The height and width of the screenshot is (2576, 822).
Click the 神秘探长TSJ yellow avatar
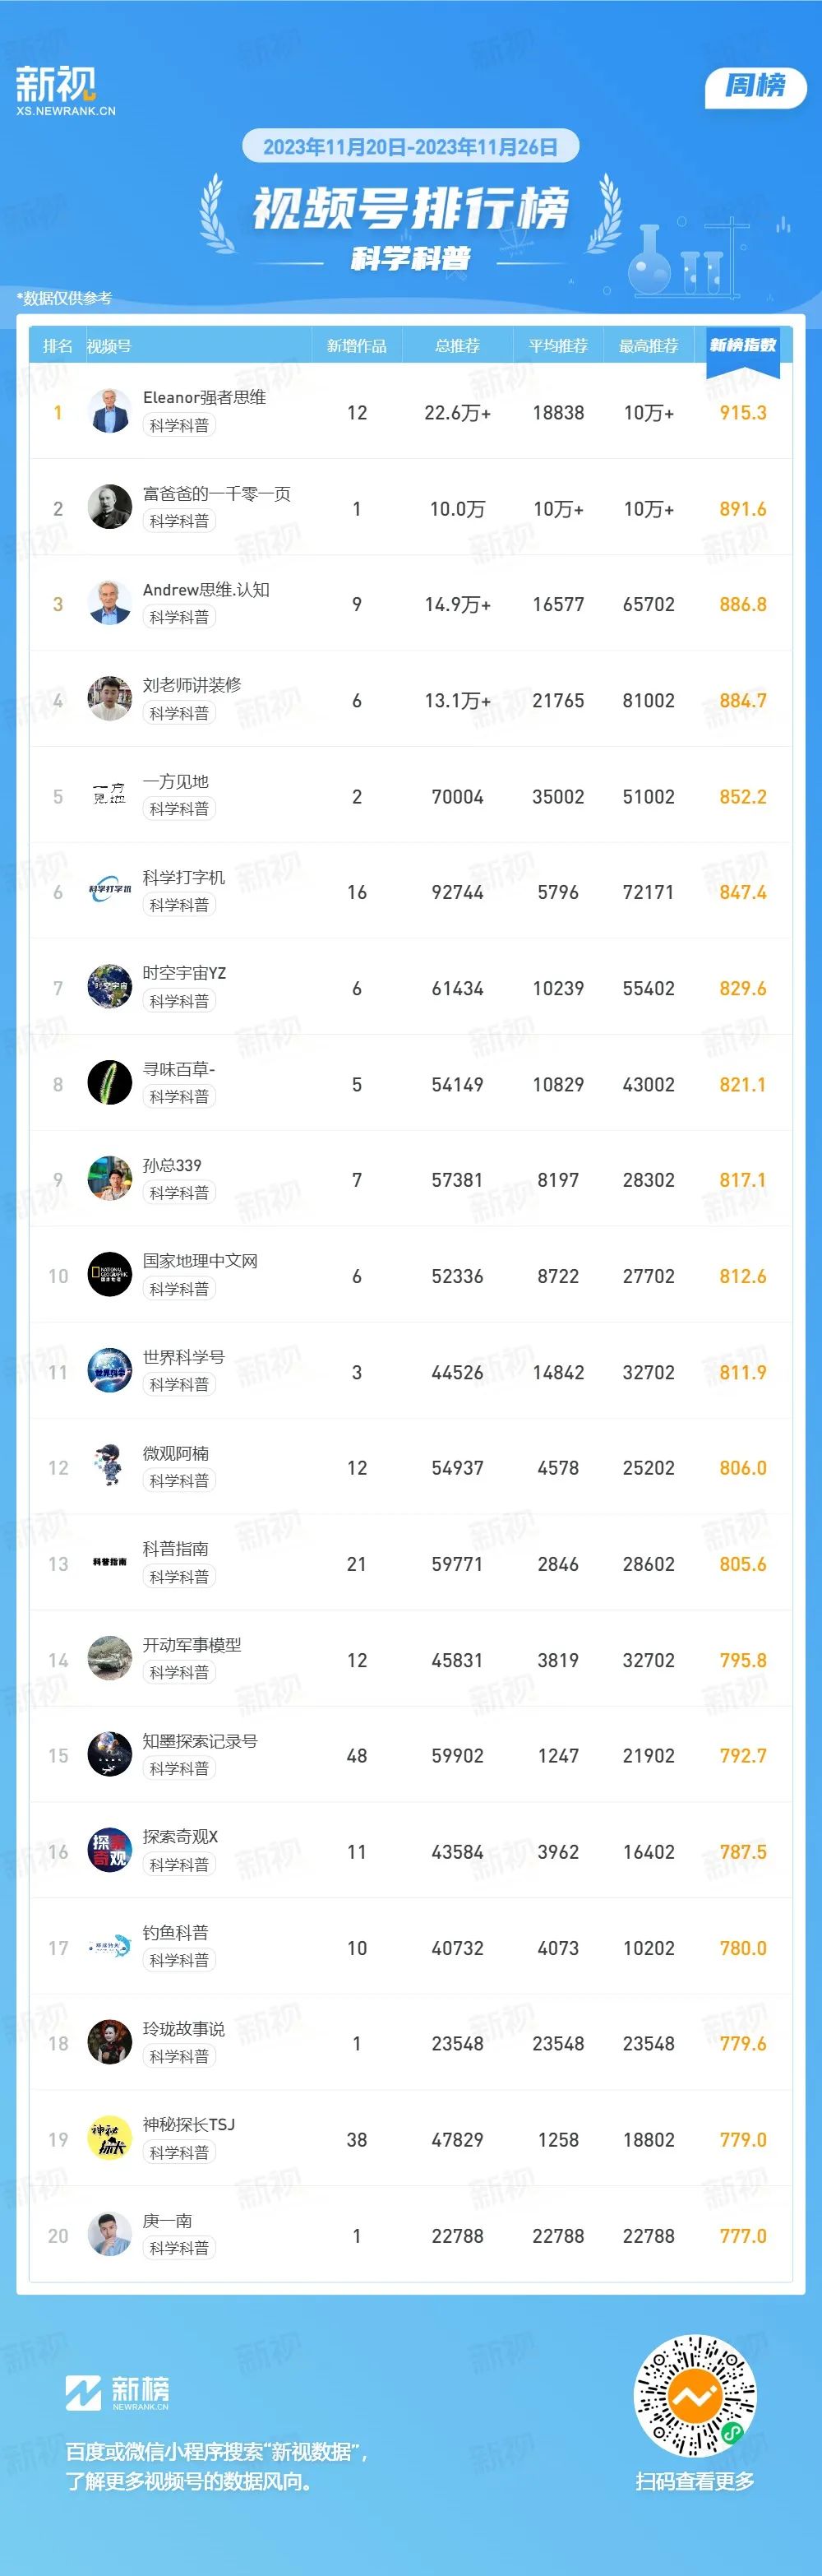coord(110,2138)
